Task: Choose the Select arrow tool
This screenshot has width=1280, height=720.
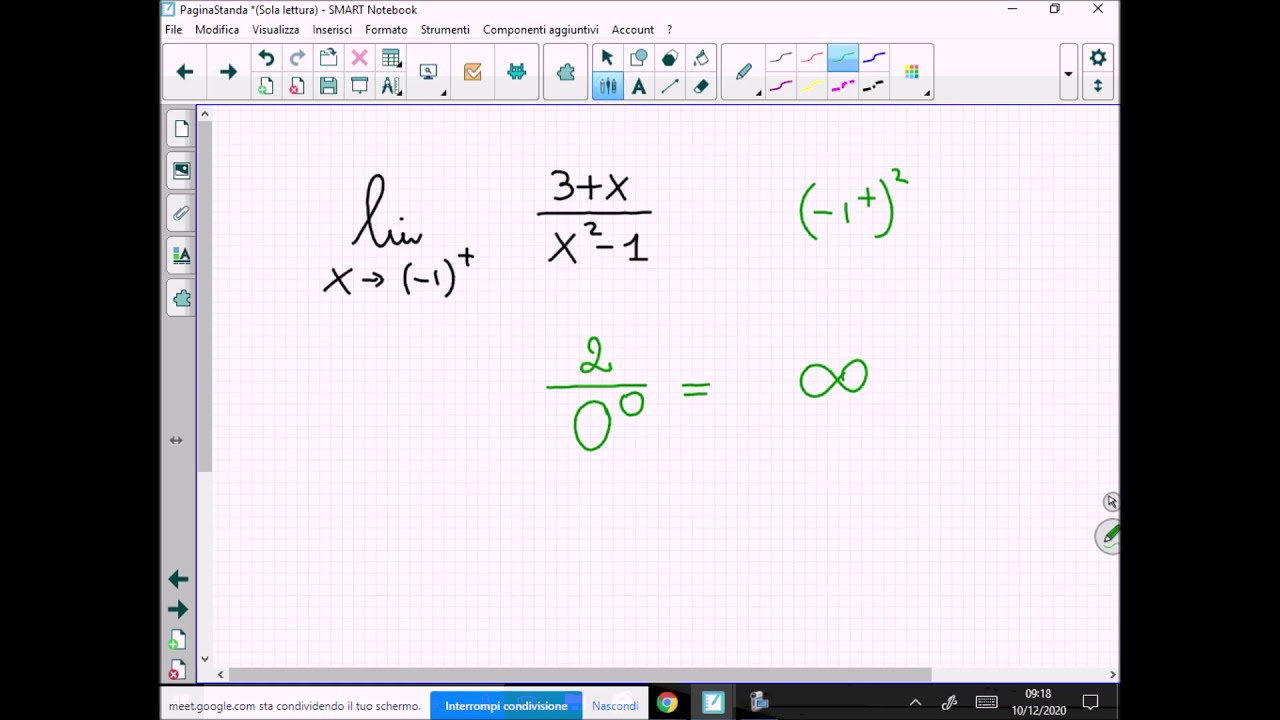Action: [x=607, y=58]
